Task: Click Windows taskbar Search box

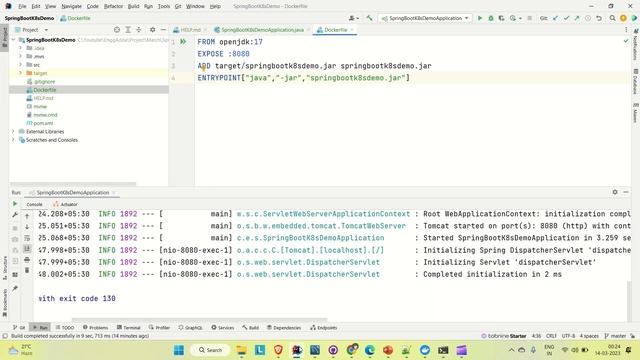Action: [x=210, y=350]
